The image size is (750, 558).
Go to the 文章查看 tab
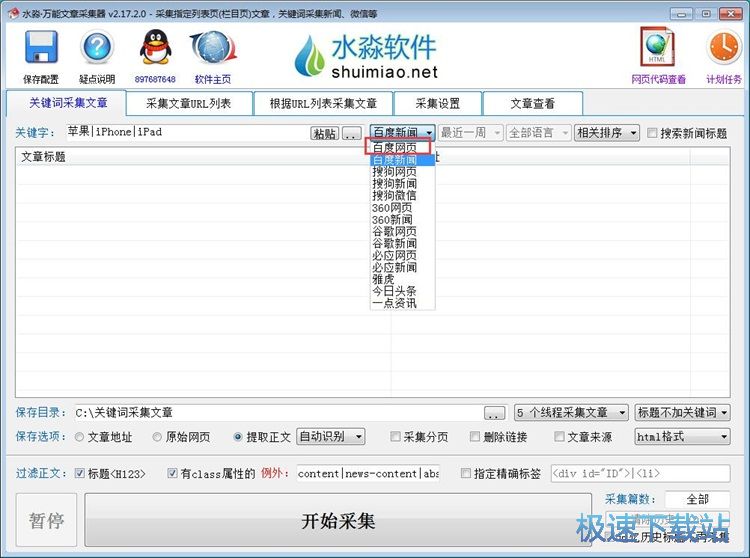(x=532, y=103)
